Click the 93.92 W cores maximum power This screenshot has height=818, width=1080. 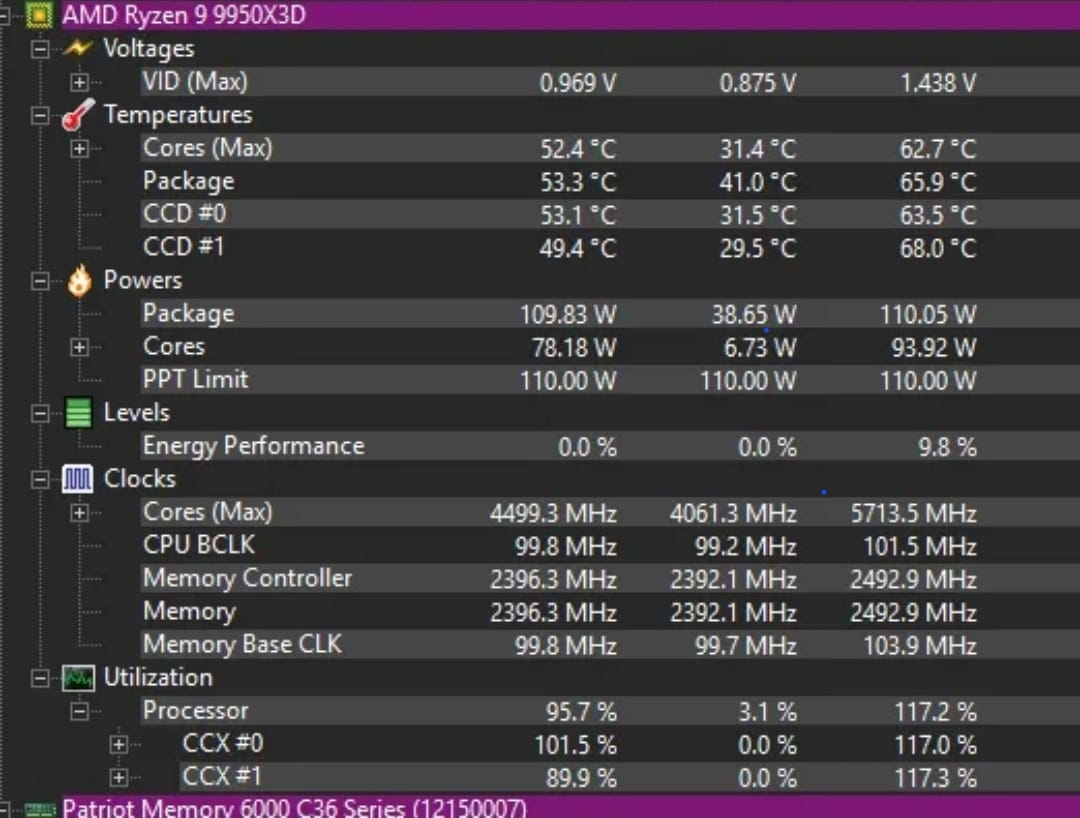(933, 348)
